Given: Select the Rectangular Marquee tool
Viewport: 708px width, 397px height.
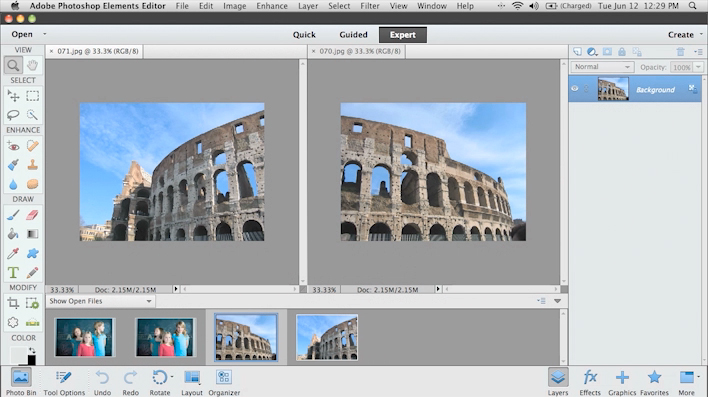Looking at the screenshot, I should click(x=32, y=96).
